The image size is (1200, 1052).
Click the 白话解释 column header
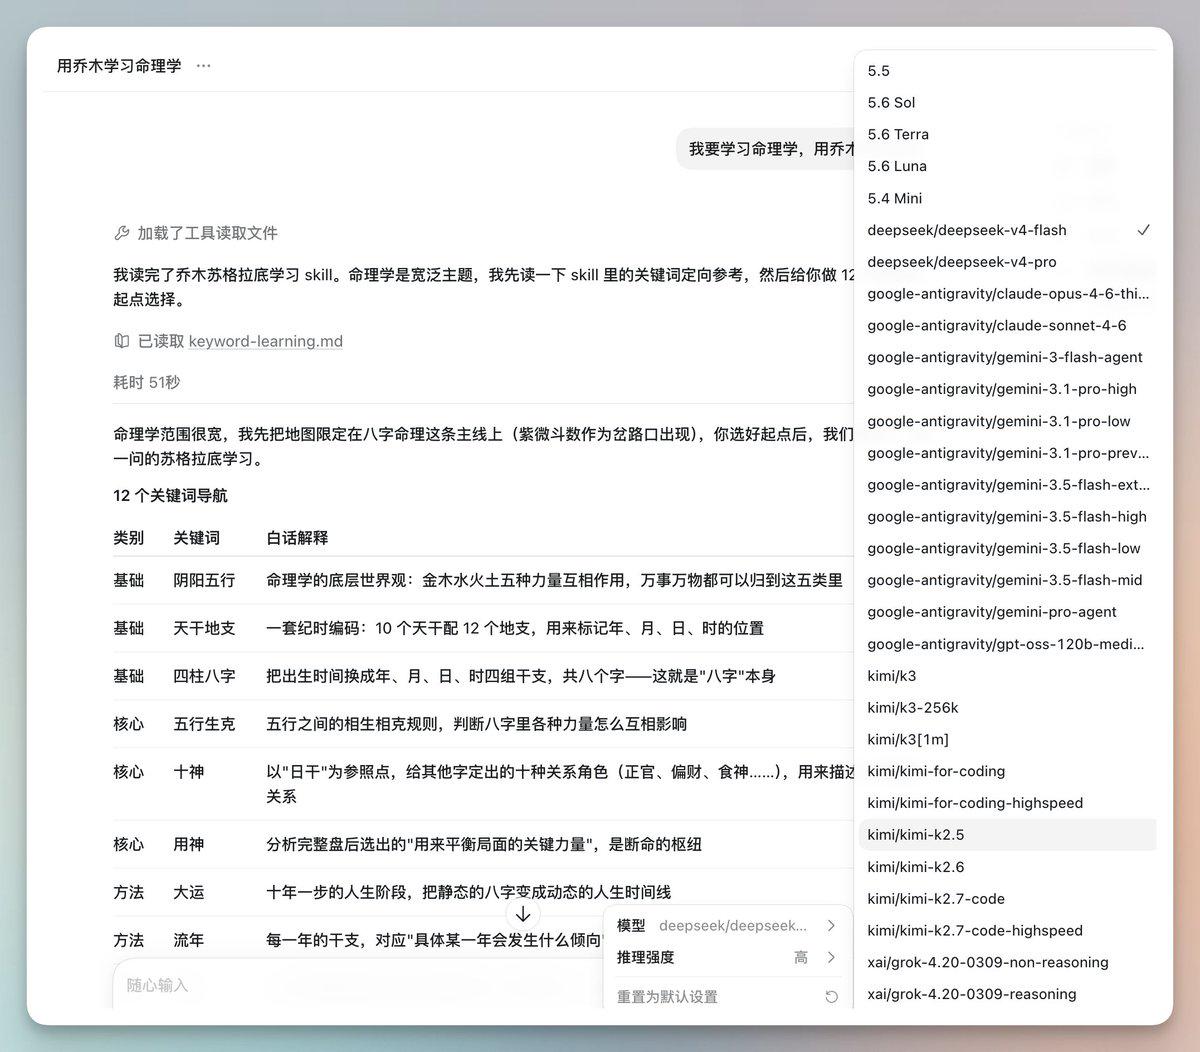[297, 538]
